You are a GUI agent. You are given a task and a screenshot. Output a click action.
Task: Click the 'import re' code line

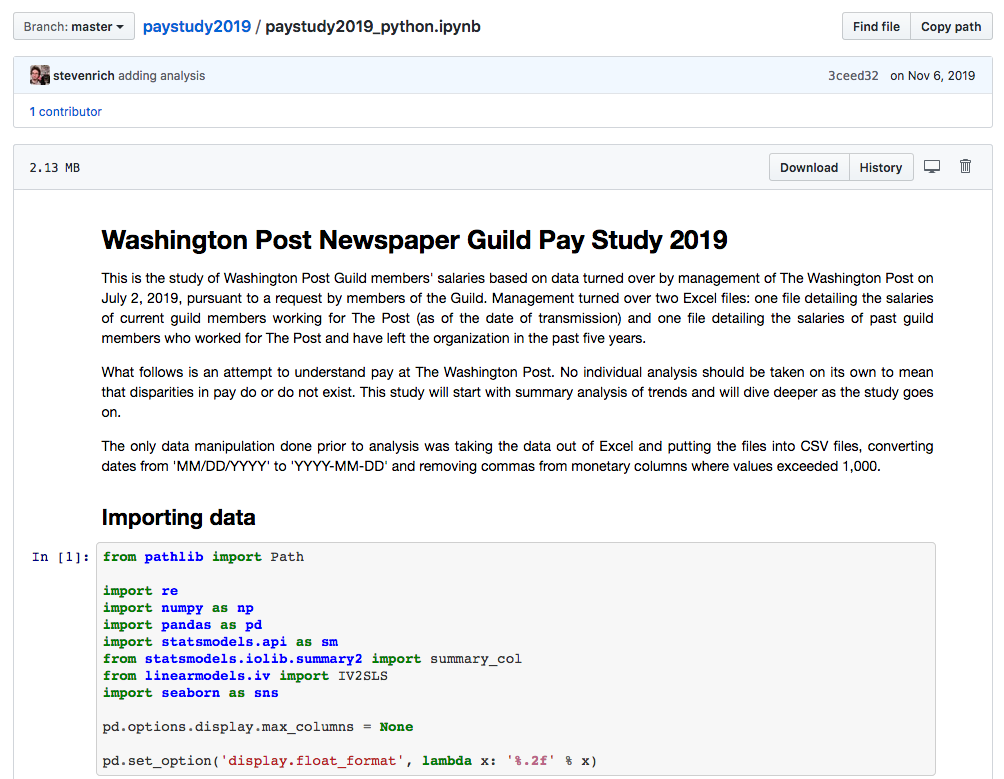click(x=140, y=591)
